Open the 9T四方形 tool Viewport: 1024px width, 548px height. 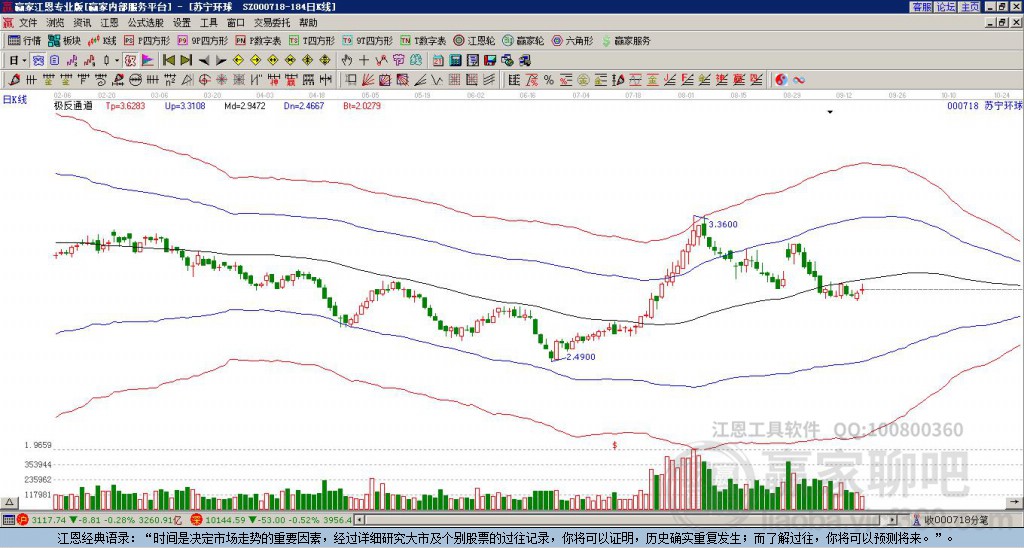pyautogui.click(x=367, y=40)
